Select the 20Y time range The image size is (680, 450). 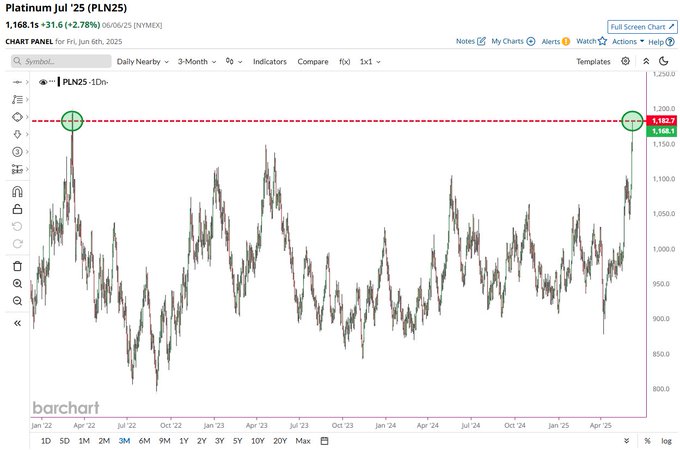point(280,441)
